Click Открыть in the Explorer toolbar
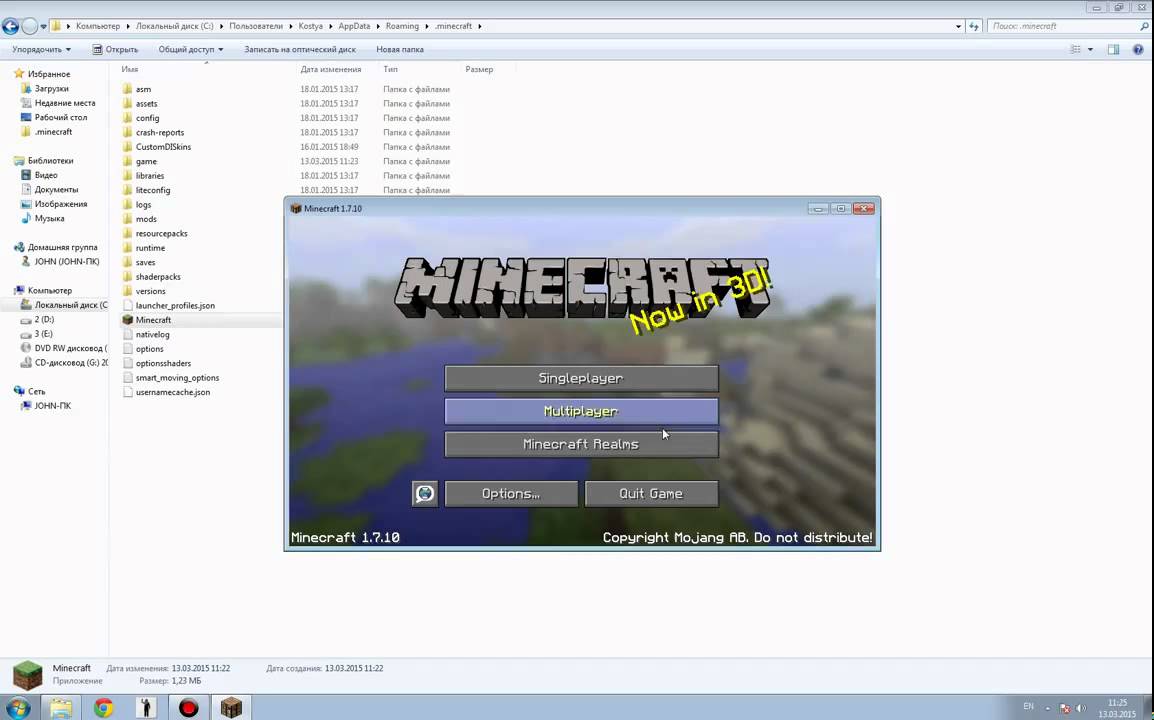1154x720 pixels. click(x=115, y=49)
